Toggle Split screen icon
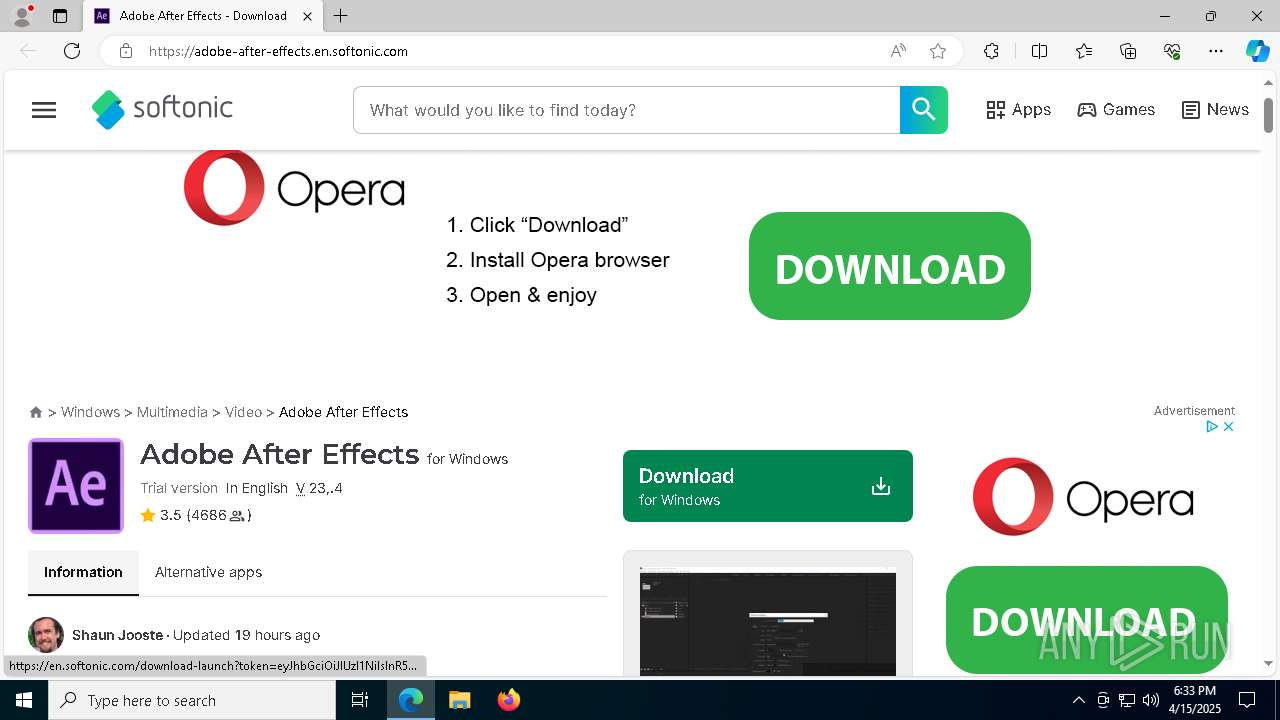 [x=1039, y=51]
